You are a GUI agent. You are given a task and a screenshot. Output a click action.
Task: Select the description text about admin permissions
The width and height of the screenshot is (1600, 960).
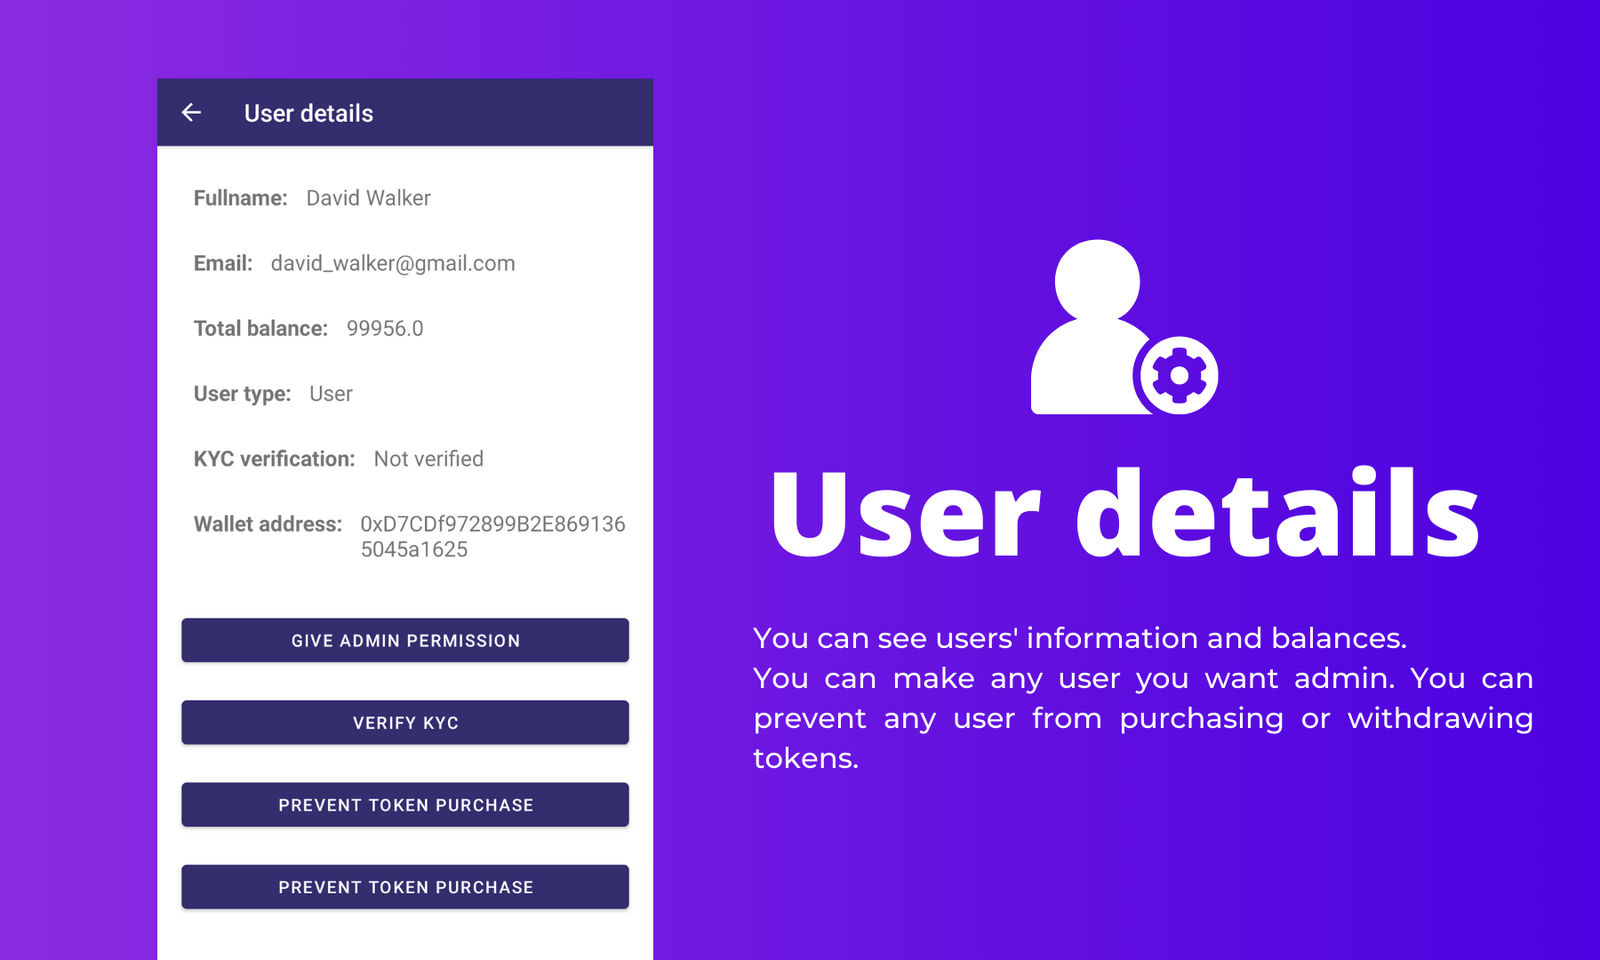click(1142, 698)
